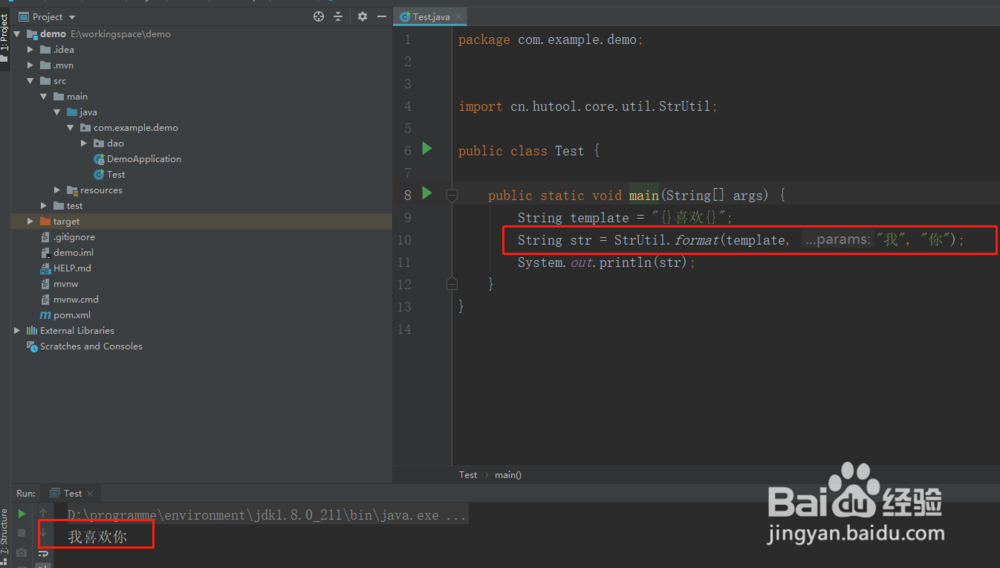This screenshot has height=568, width=1000.
Task: Select target folder in tree
Action: pos(66,221)
